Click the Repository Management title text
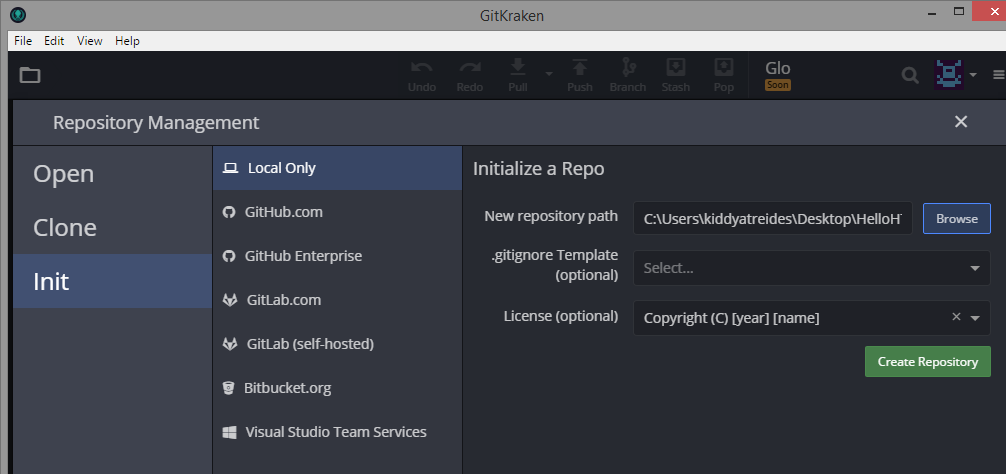 coord(156,122)
